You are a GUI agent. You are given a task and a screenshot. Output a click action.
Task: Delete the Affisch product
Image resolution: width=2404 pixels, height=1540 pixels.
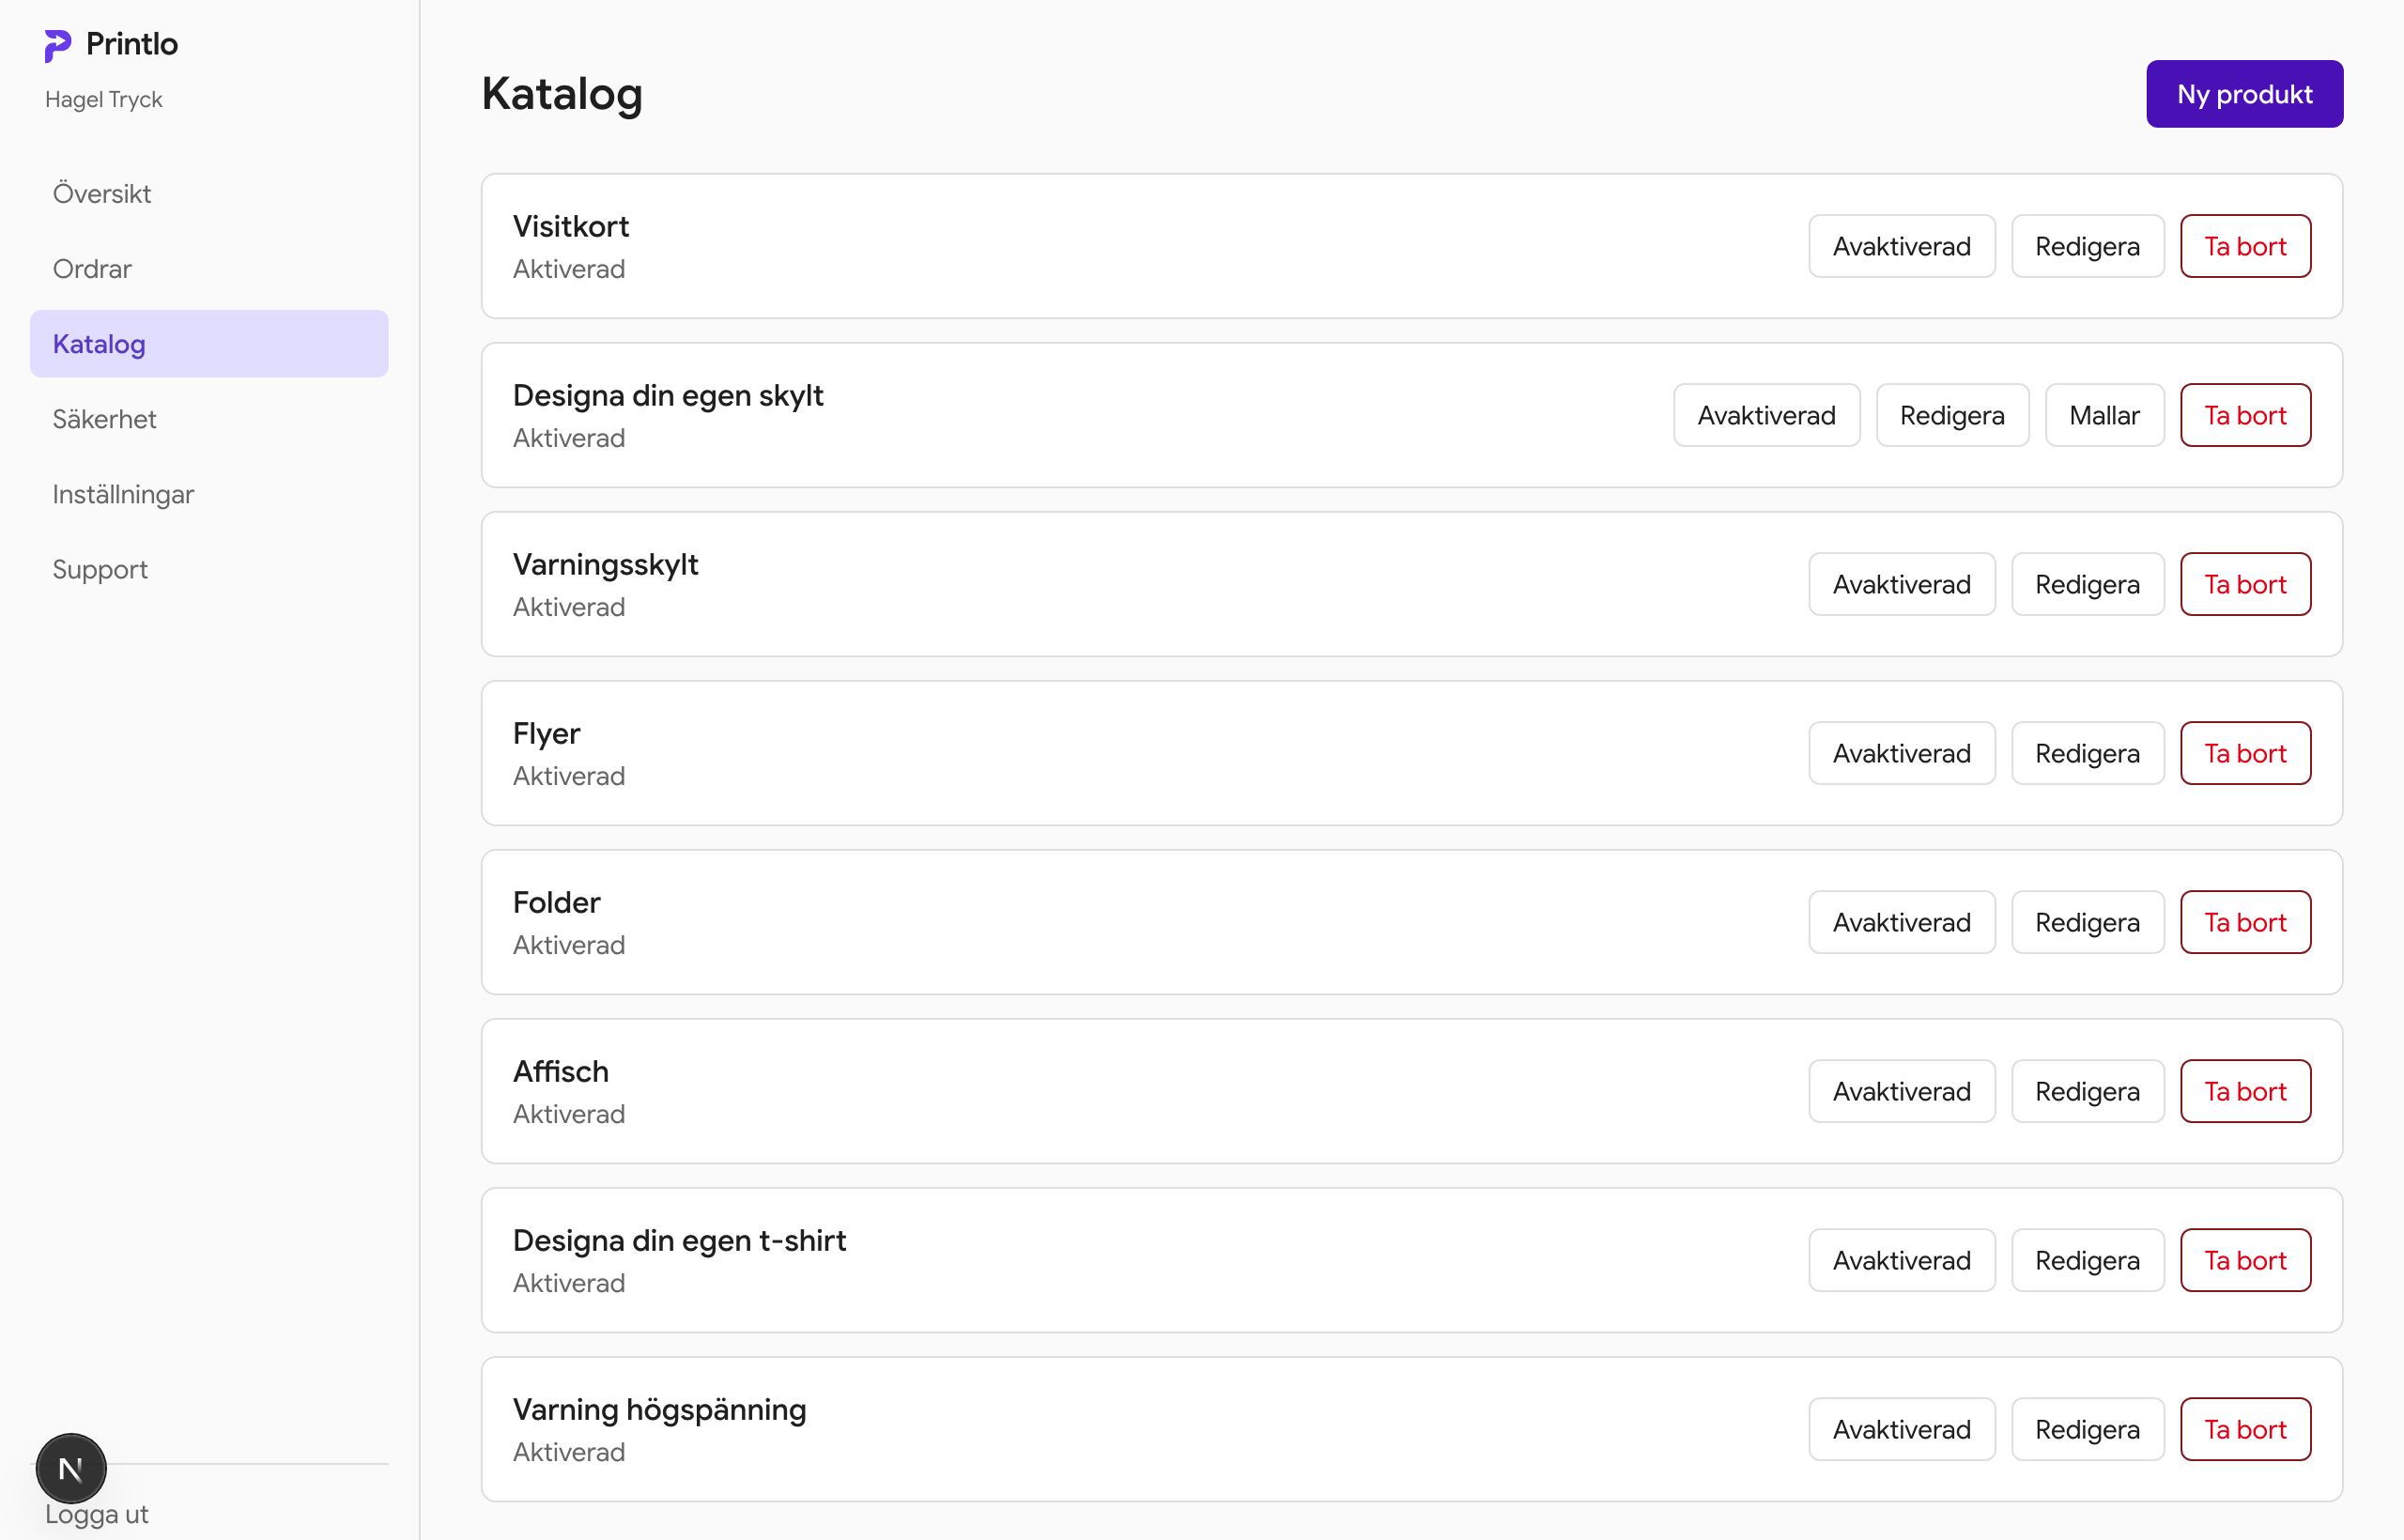[2245, 1091]
